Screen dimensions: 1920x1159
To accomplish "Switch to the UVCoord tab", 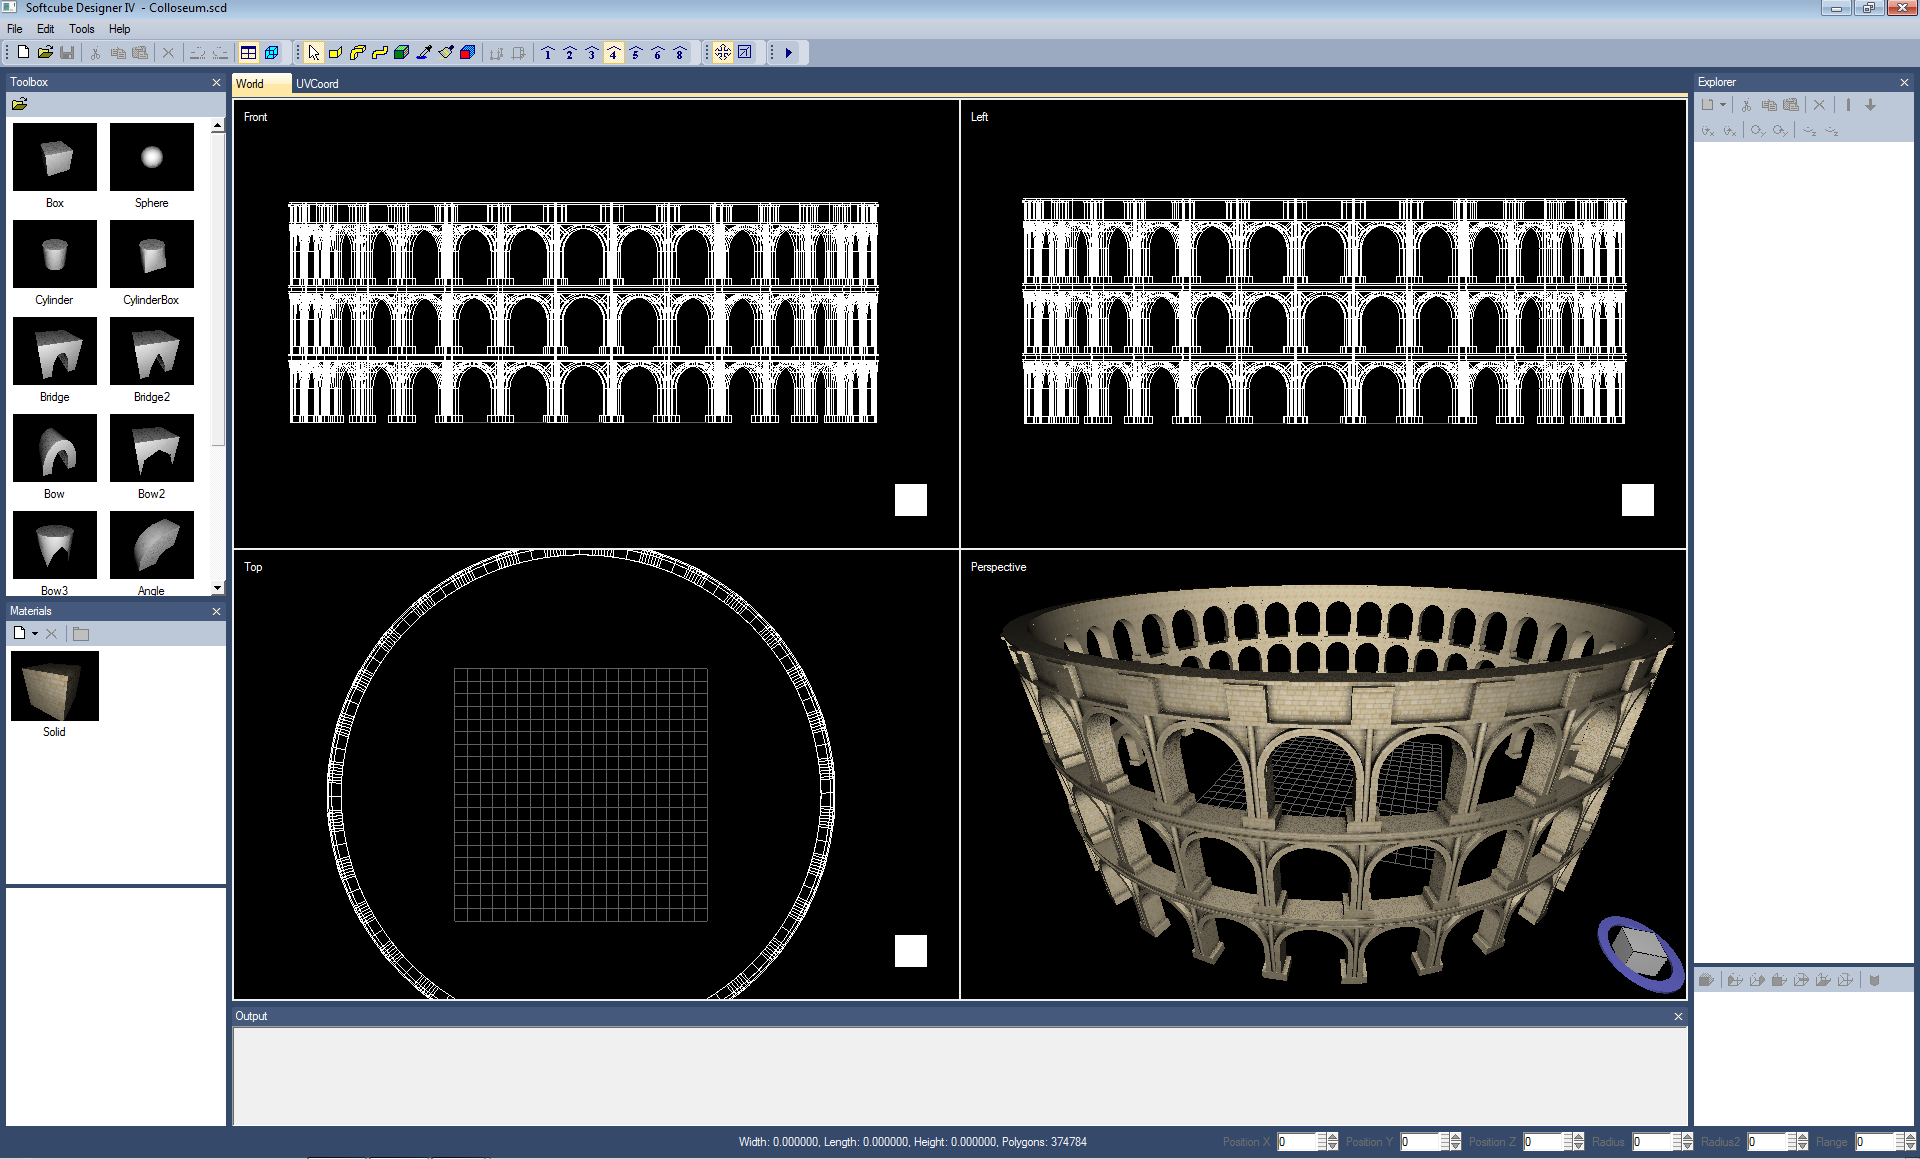I will [317, 84].
